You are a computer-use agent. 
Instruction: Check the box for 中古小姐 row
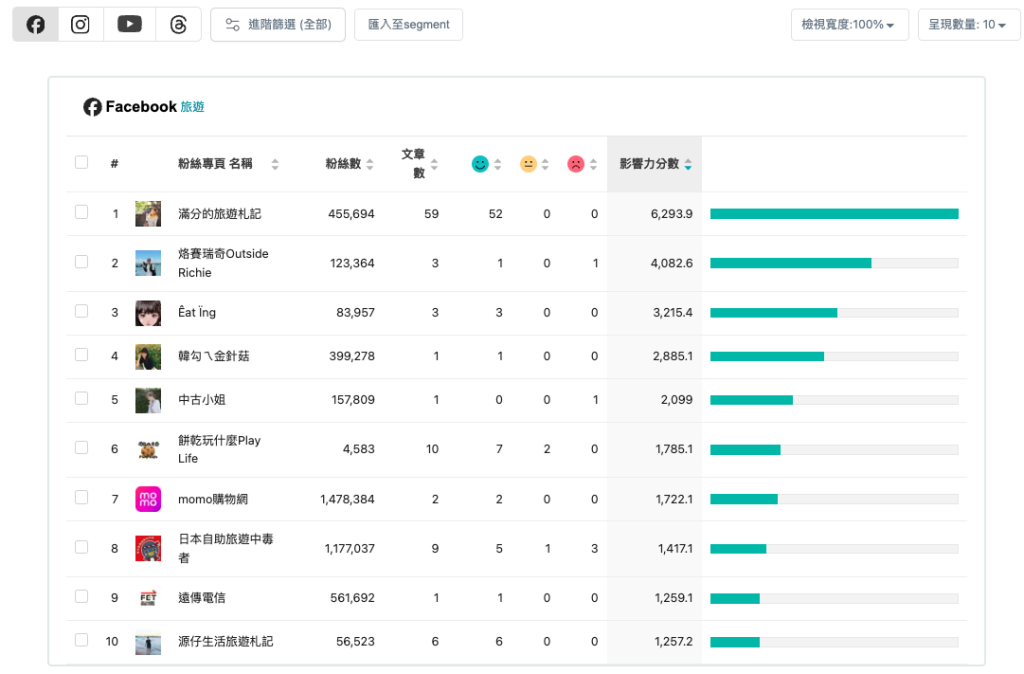82,398
